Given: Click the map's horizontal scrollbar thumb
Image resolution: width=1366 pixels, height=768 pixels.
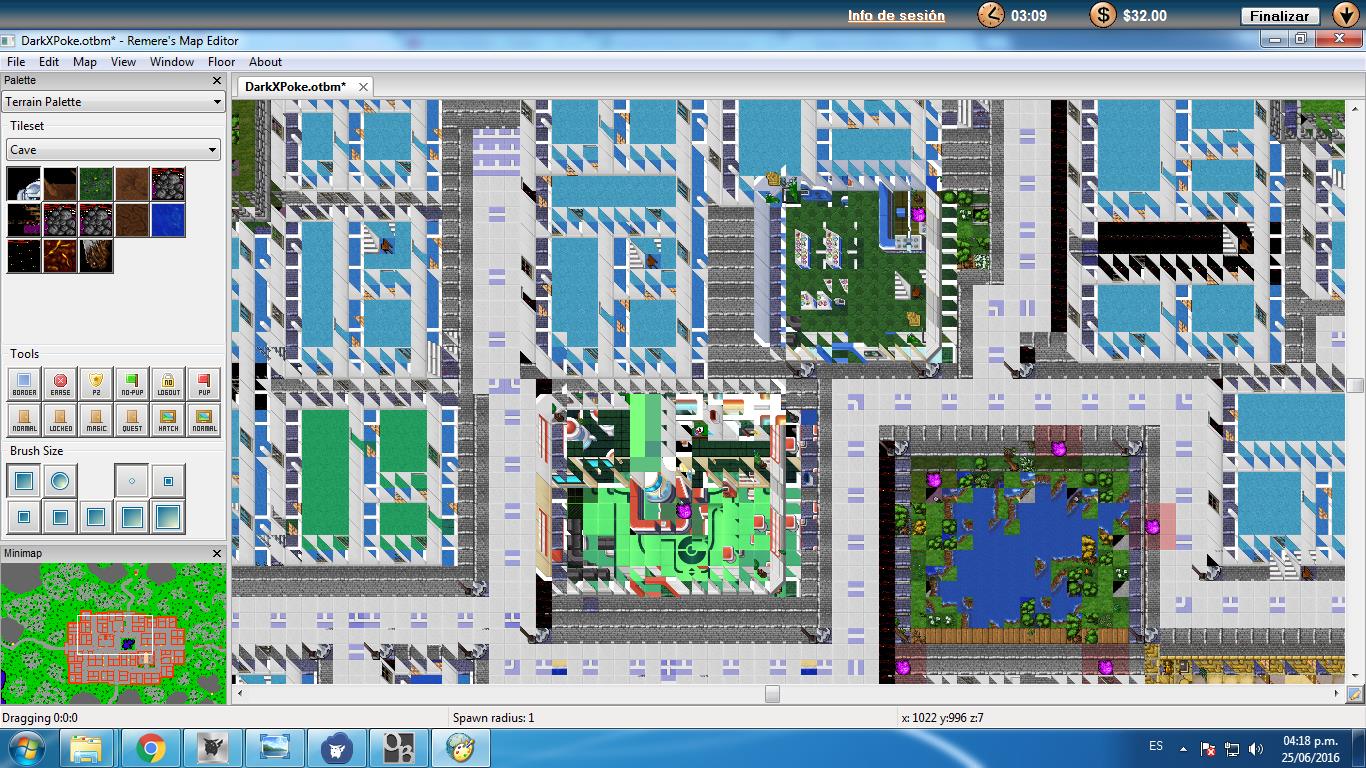Looking at the screenshot, I should pyautogui.click(x=772, y=693).
